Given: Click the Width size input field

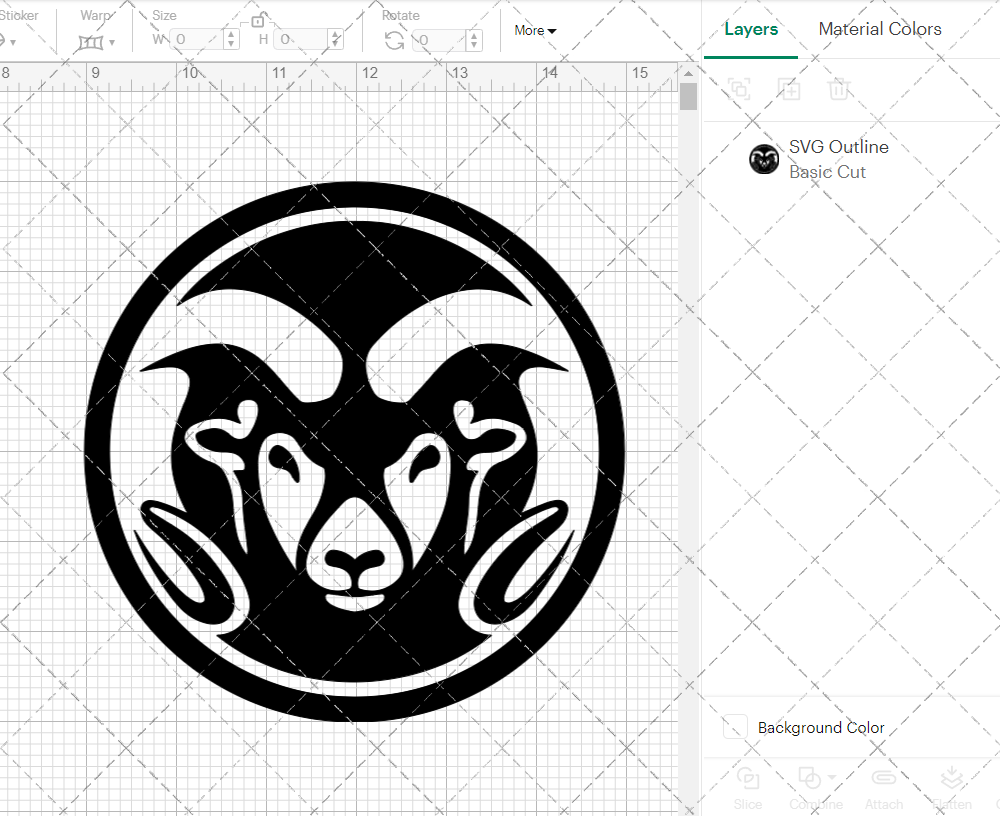Looking at the screenshot, I should pos(198,40).
